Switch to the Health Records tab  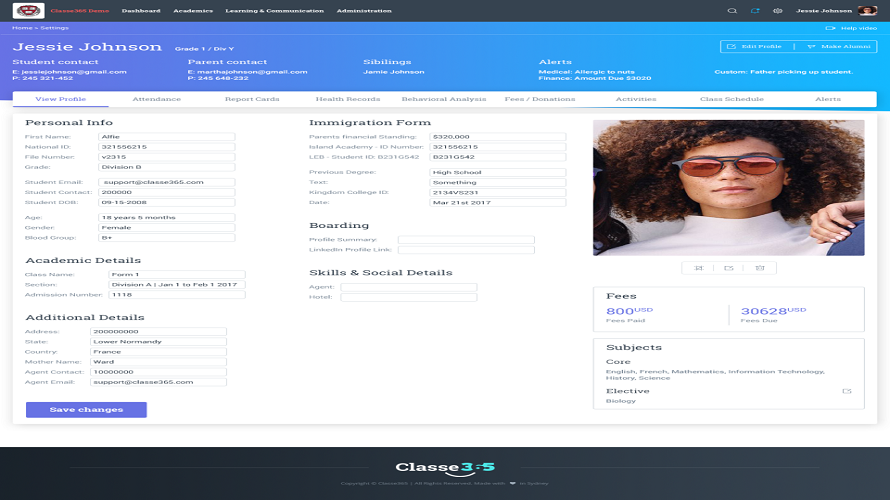(348, 99)
